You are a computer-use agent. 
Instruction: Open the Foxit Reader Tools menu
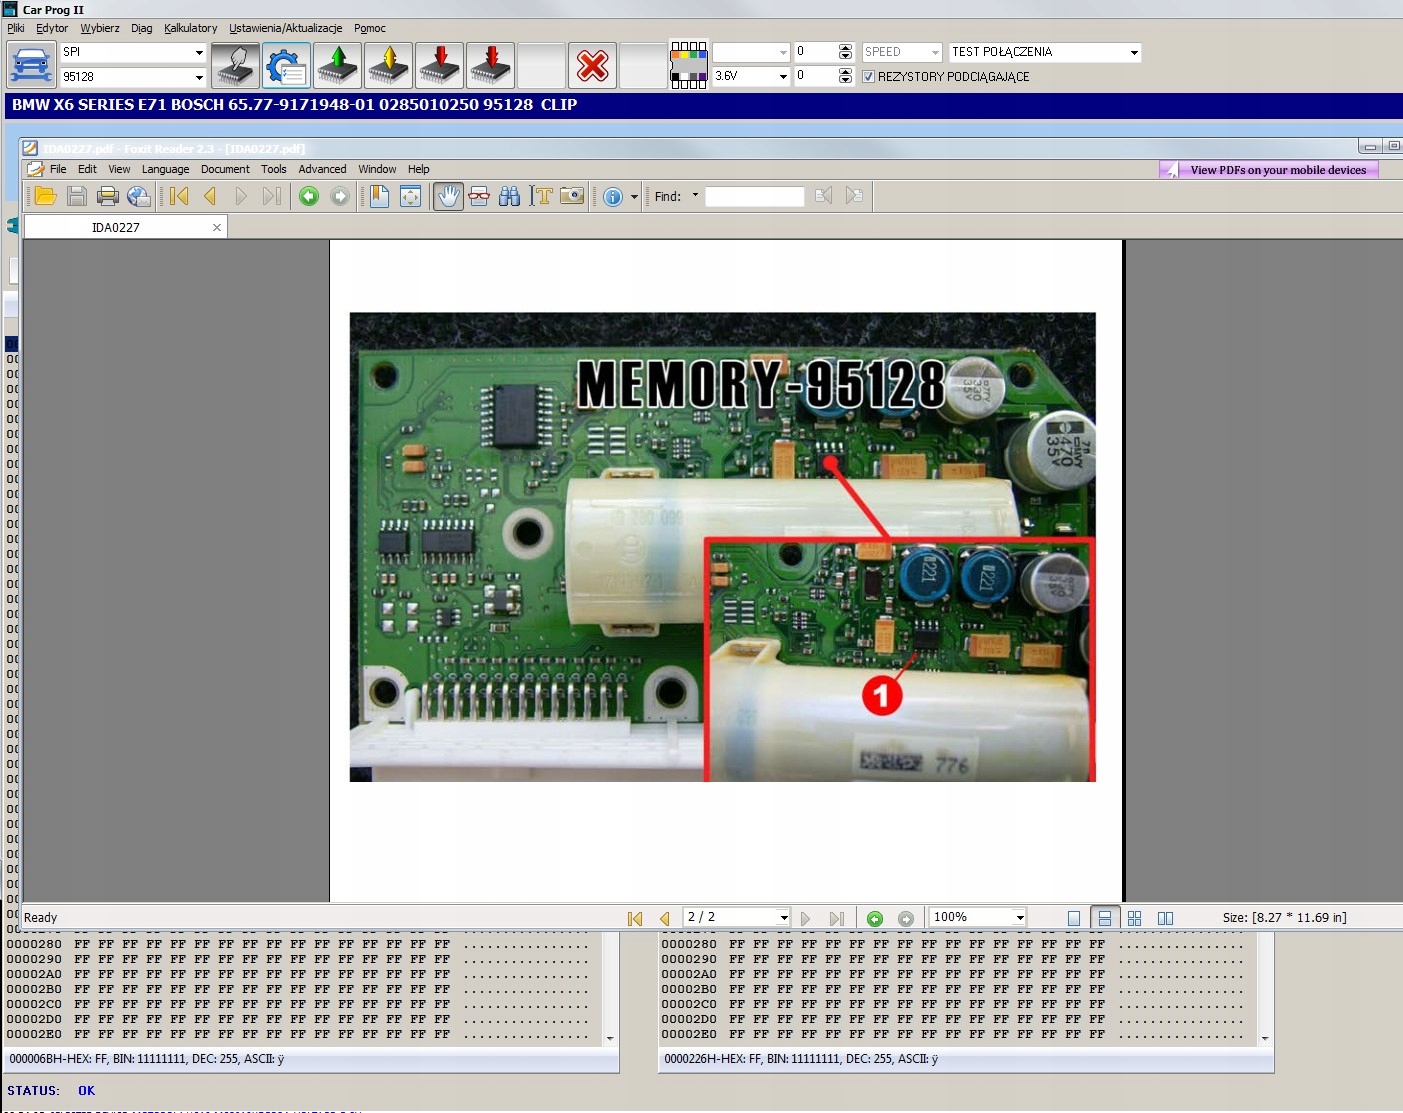coord(274,169)
